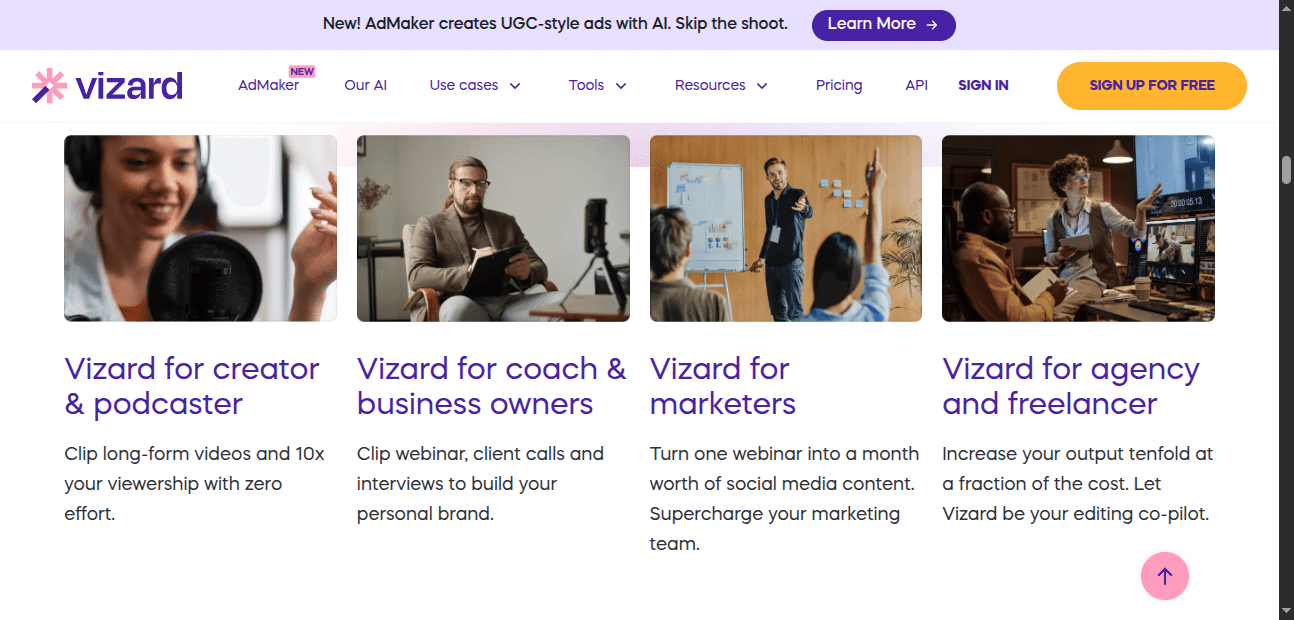Screen dimensions: 1294x620
Task: Open Vizard for coach & business owners
Action: [491, 386]
